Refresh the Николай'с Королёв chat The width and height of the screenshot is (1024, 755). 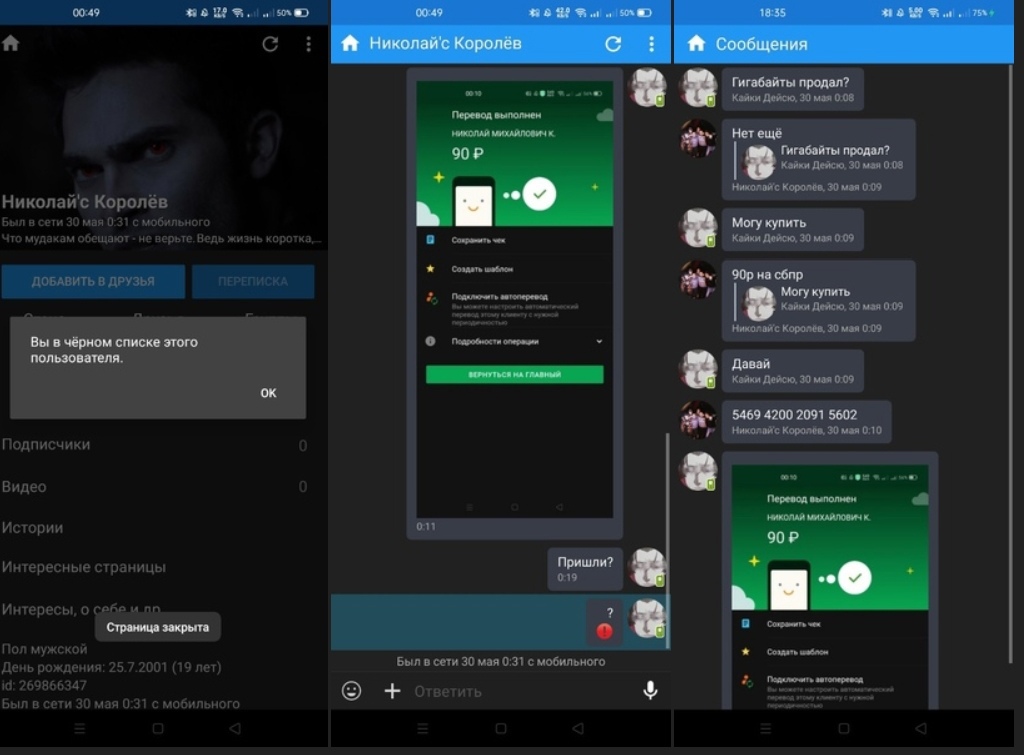point(613,44)
